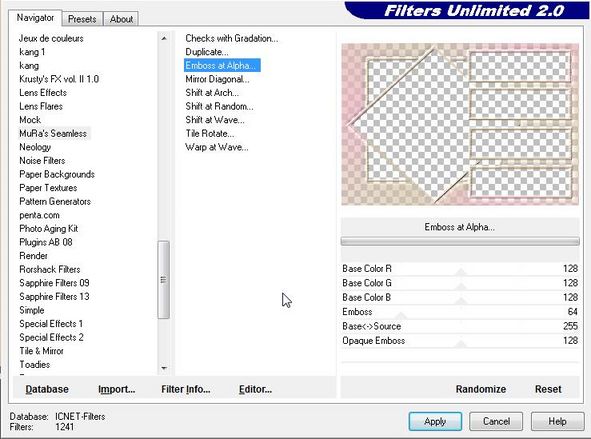Open Help for Filters Unlimited
Image resolution: width=591 pixels, height=439 pixels.
point(557,421)
